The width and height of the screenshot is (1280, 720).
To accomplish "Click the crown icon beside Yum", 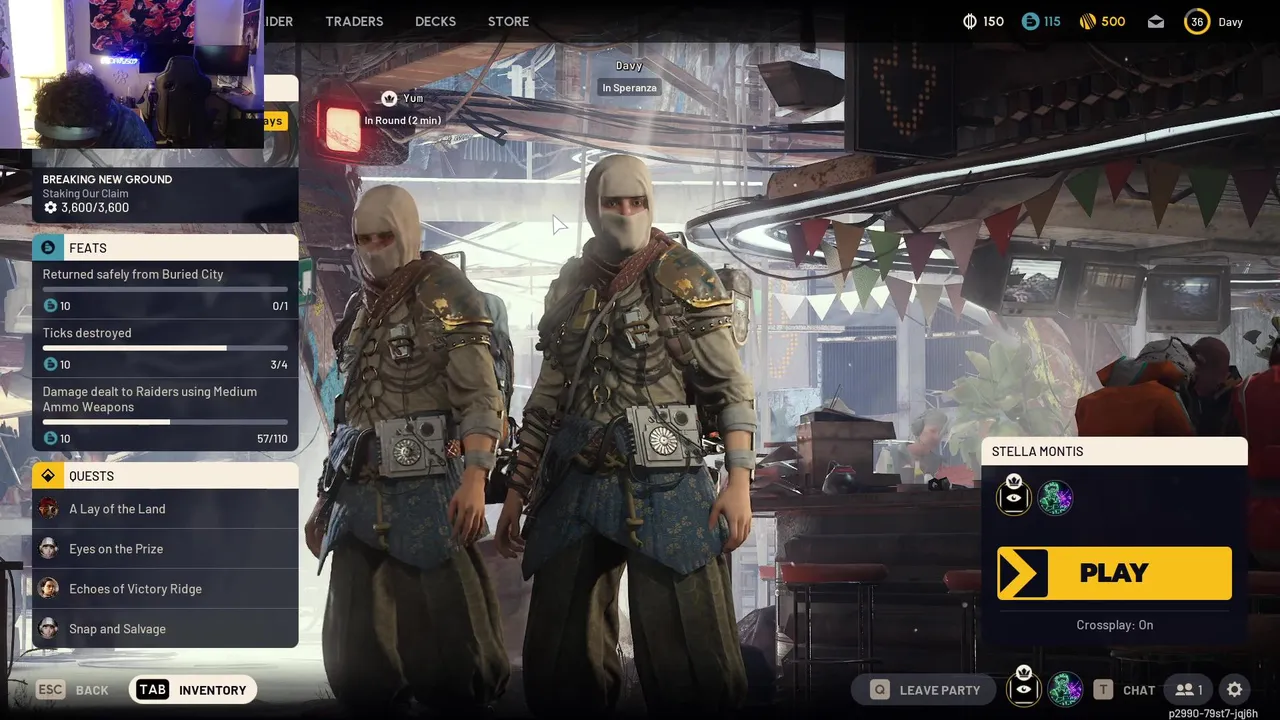I will point(389,98).
